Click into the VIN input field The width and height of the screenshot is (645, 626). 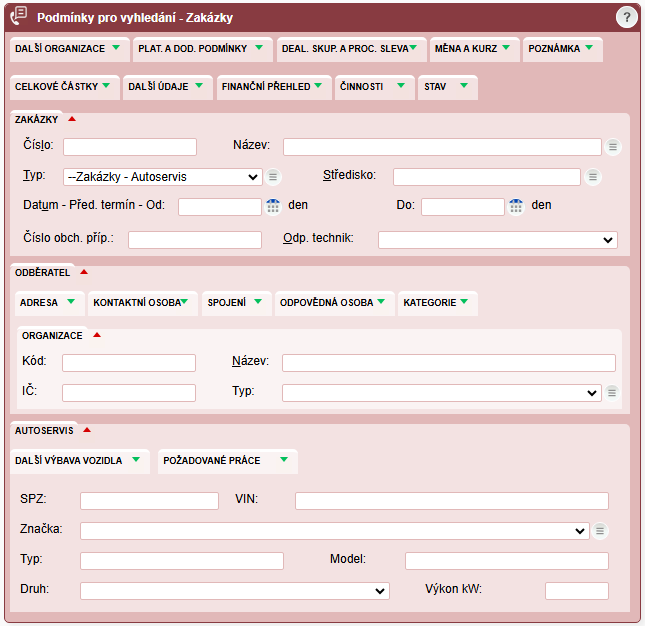point(451,501)
